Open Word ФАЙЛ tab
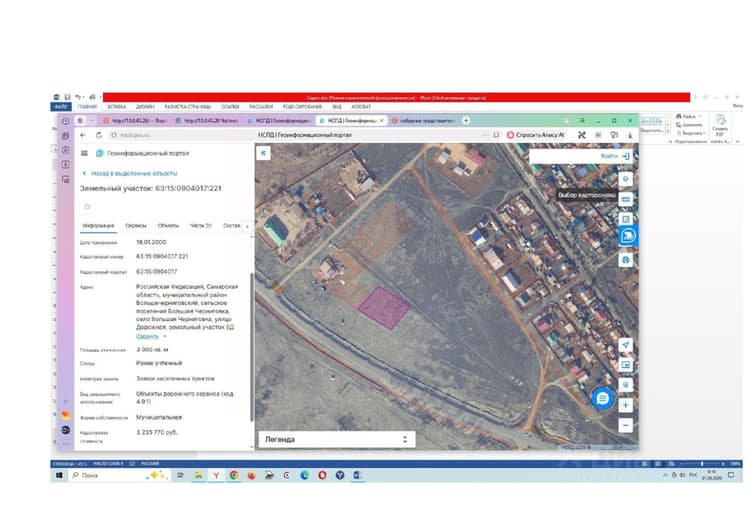Screen dimensions: 750x530 [61, 107]
